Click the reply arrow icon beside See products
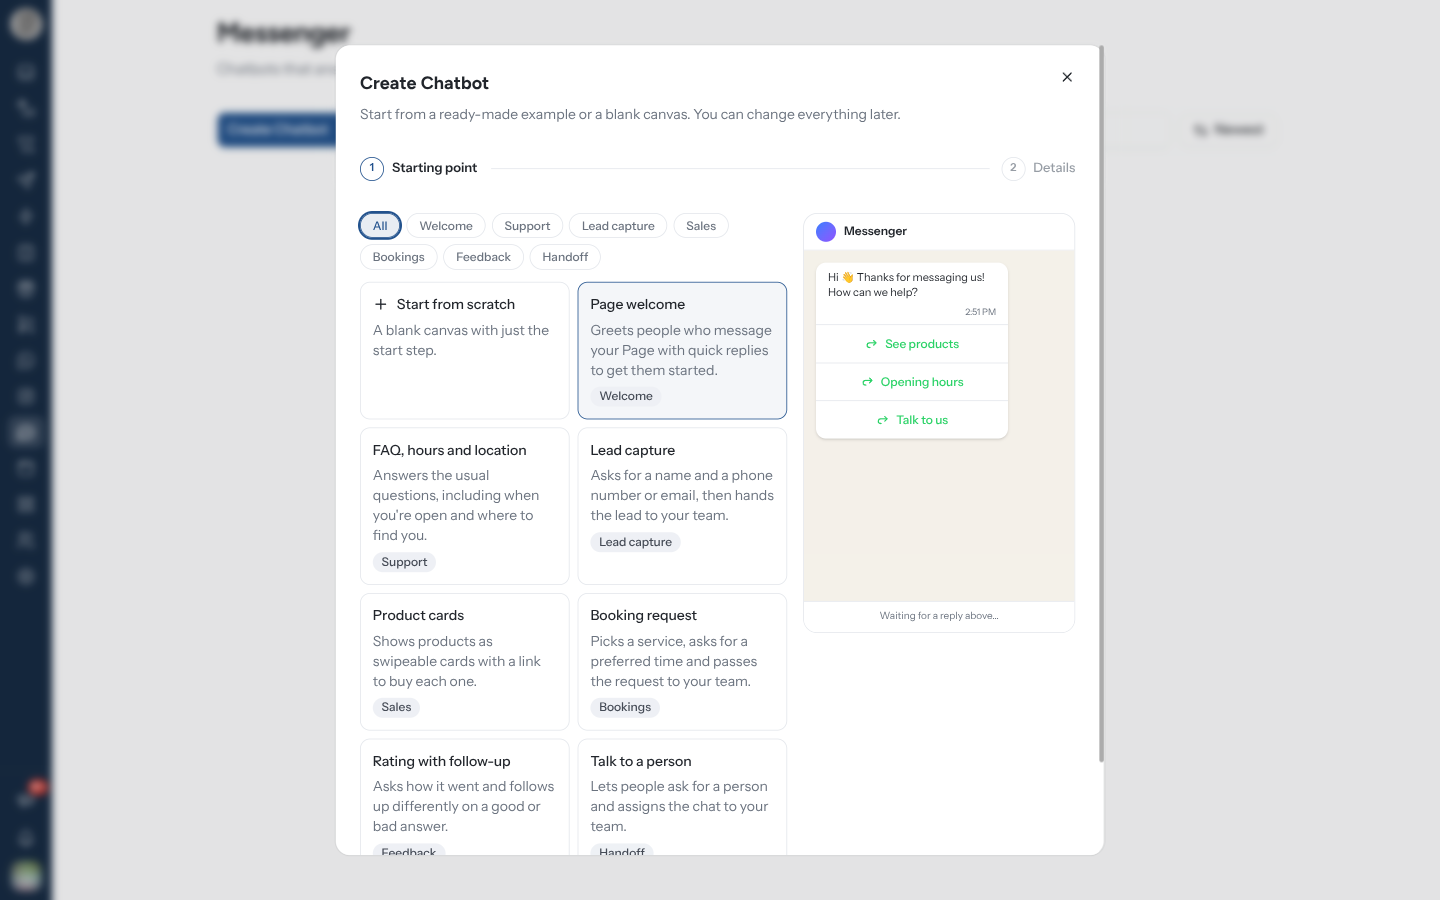 point(871,344)
